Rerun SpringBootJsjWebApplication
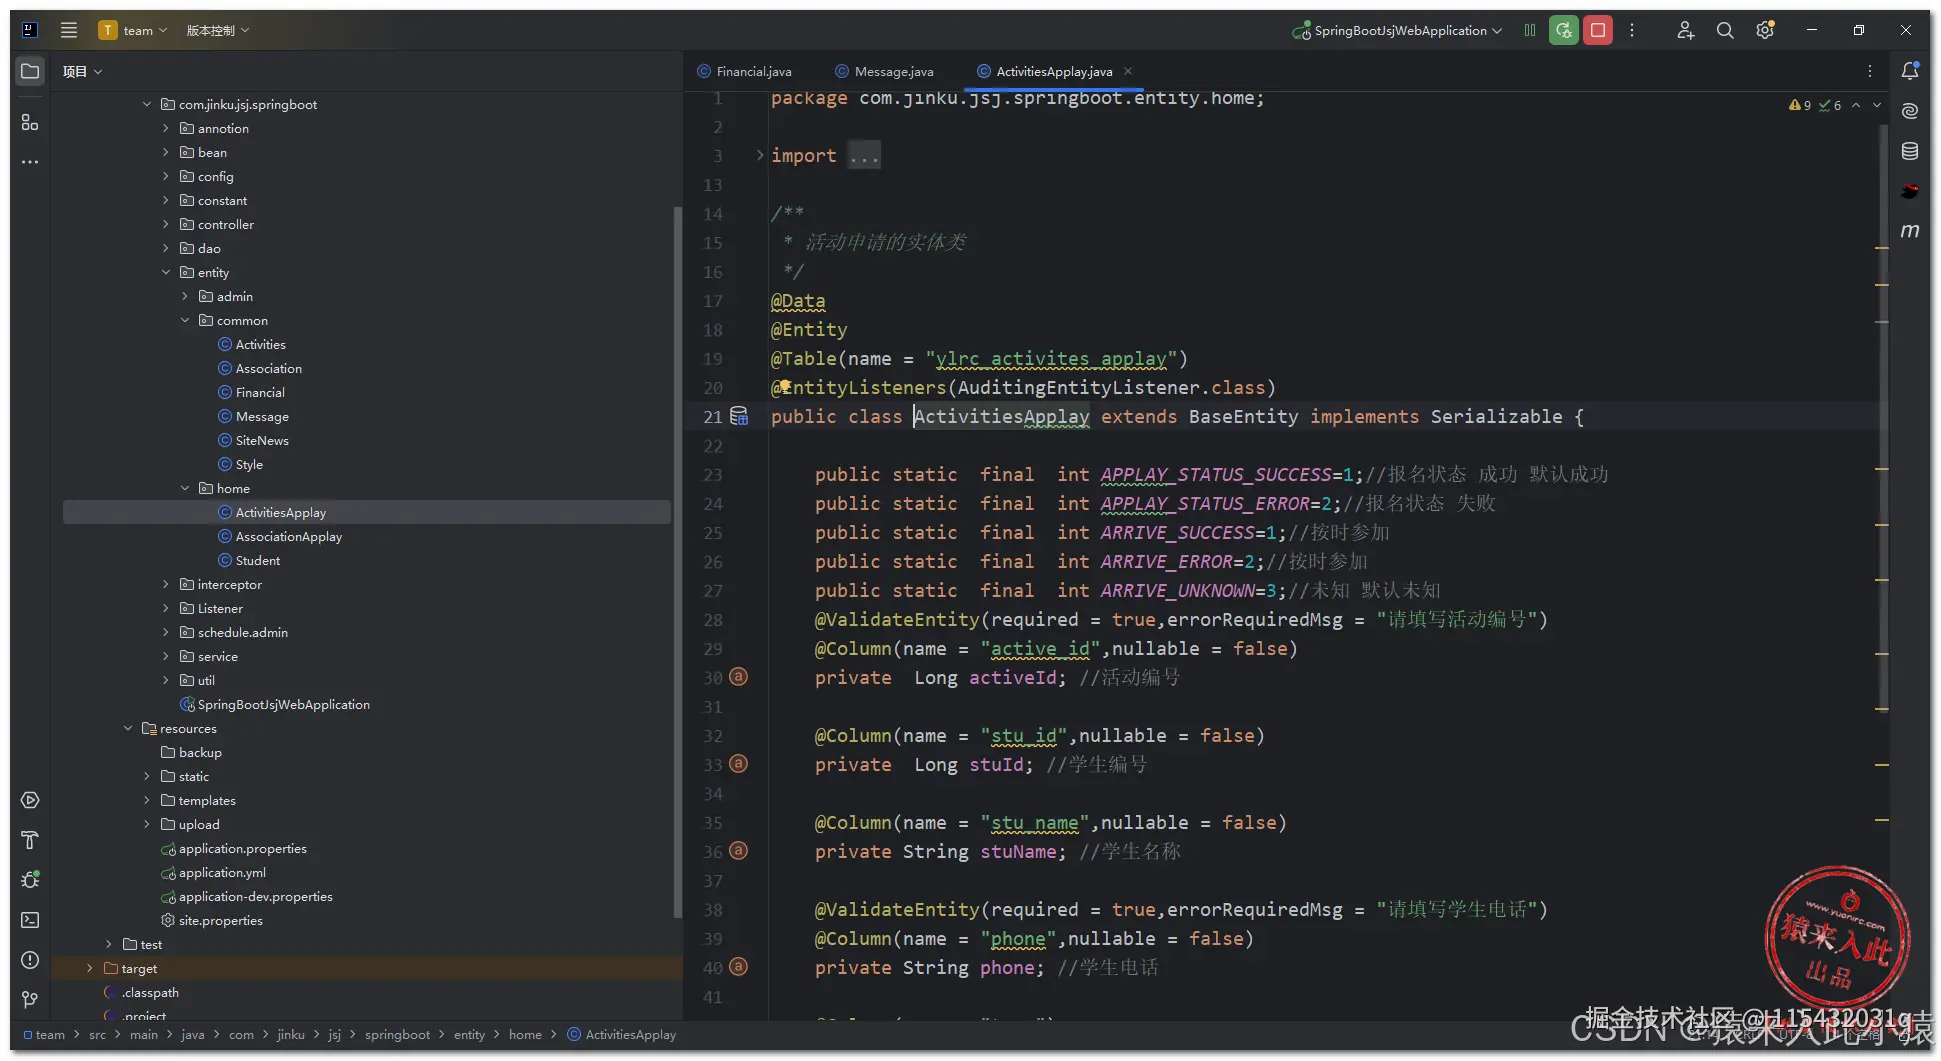Viewport: 1941px width, 1061px height. coord(1564,30)
